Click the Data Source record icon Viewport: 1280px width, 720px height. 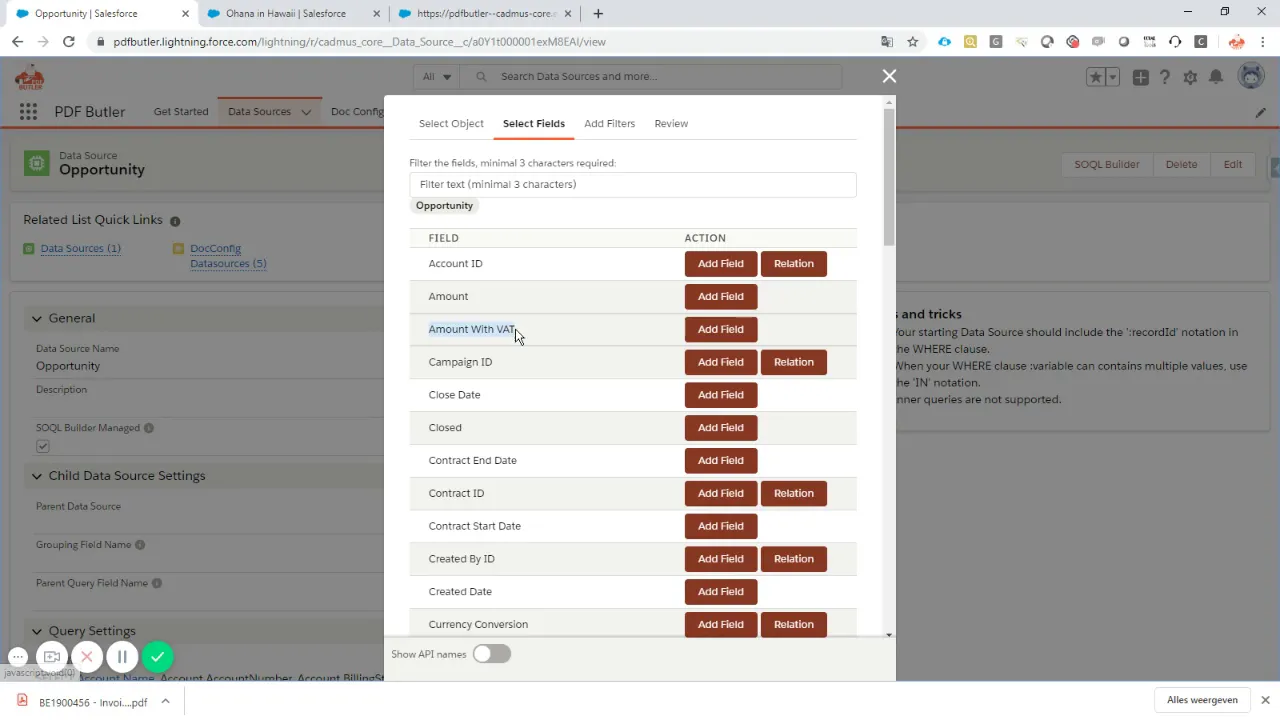coord(36,163)
